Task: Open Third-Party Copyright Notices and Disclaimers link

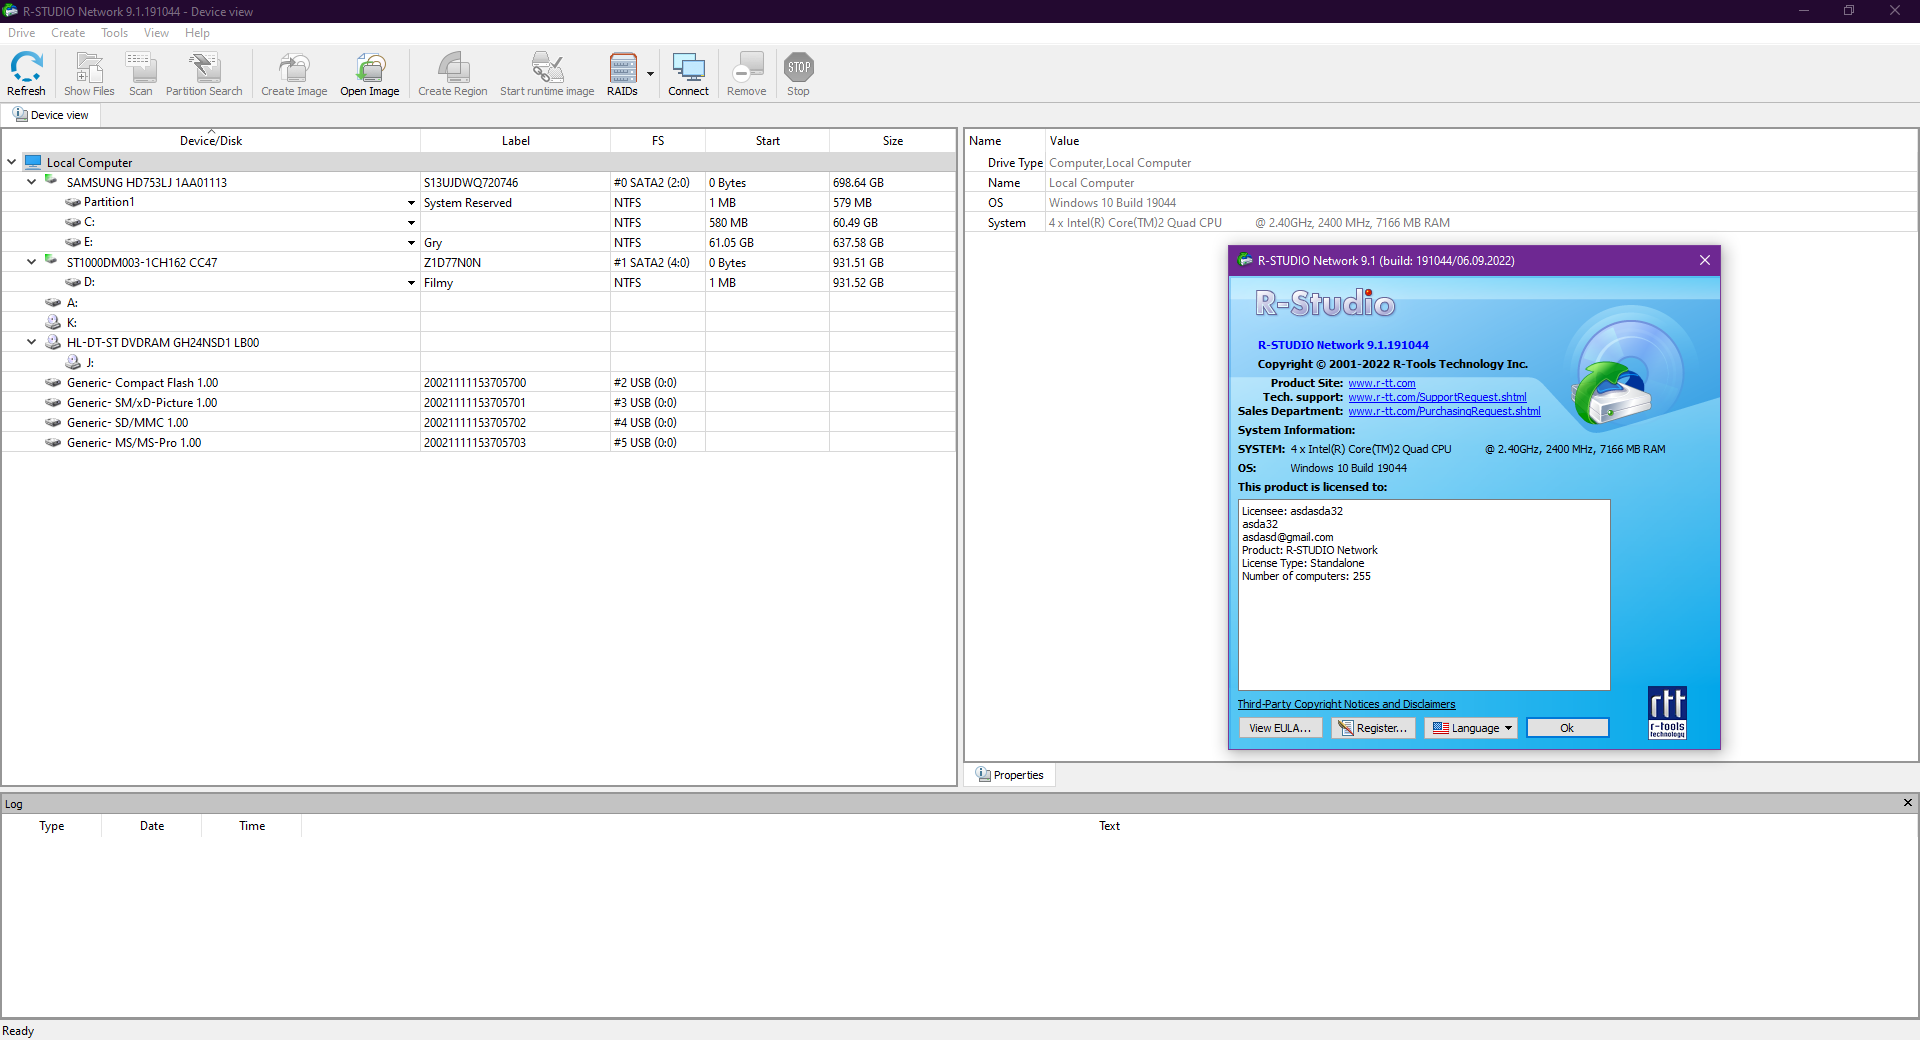Action: click(x=1346, y=704)
